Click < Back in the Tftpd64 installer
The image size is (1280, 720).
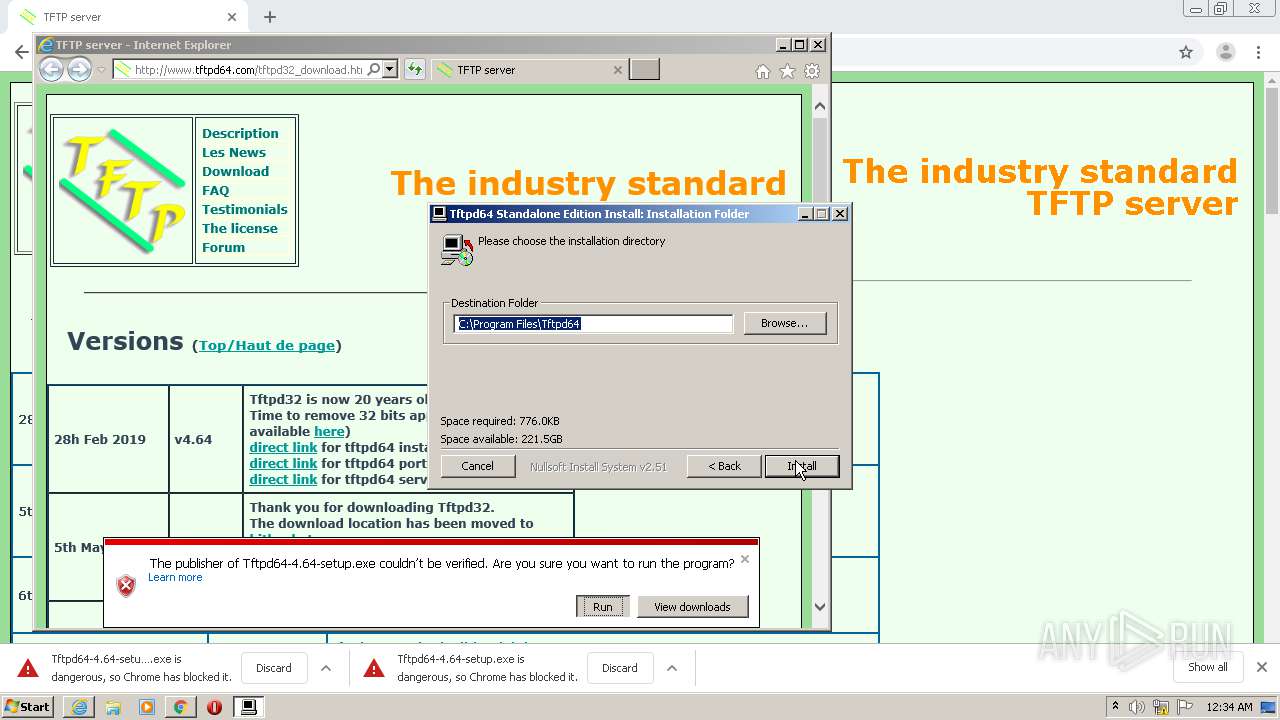724,466
